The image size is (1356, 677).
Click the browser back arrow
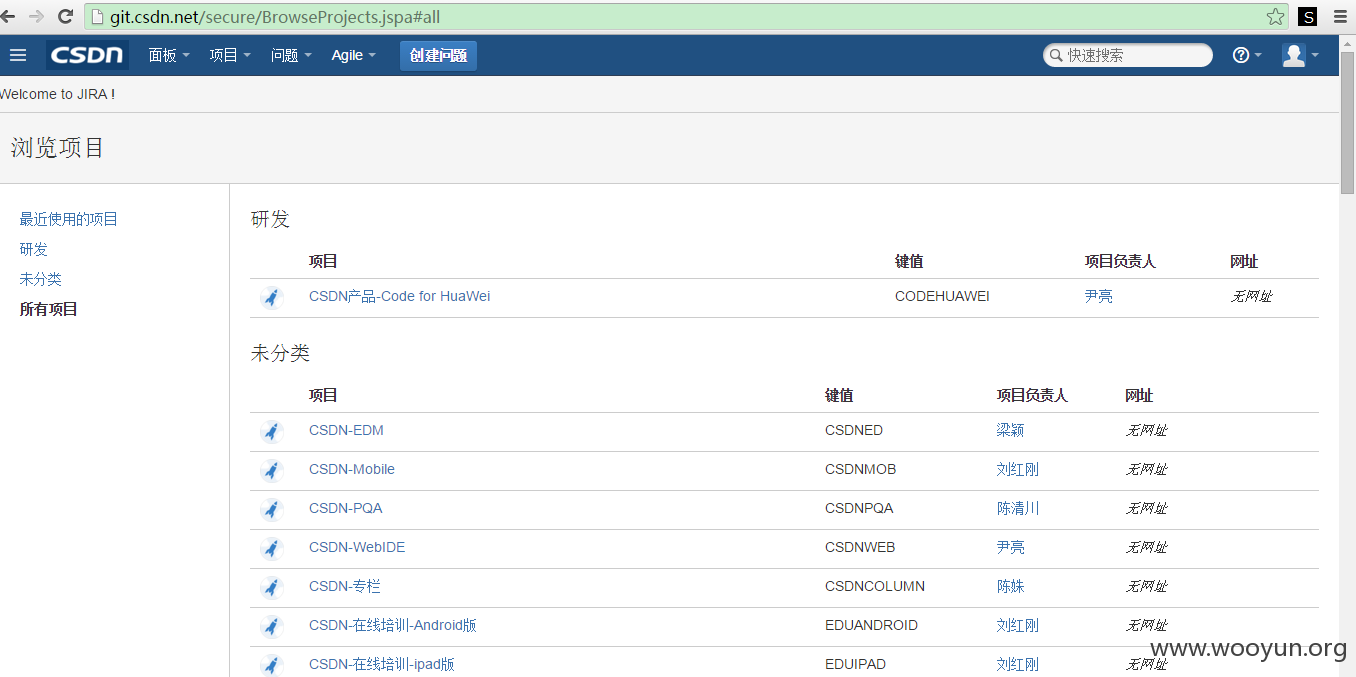8,16
